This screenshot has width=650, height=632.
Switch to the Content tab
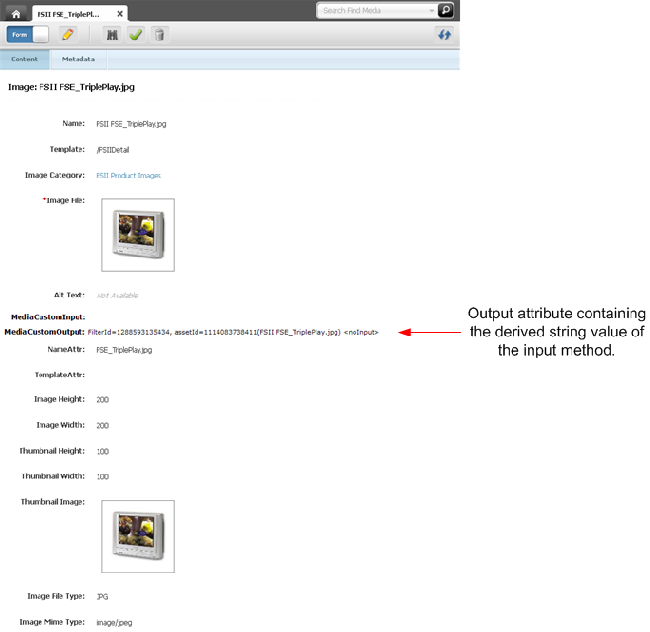tap(24, 59)
